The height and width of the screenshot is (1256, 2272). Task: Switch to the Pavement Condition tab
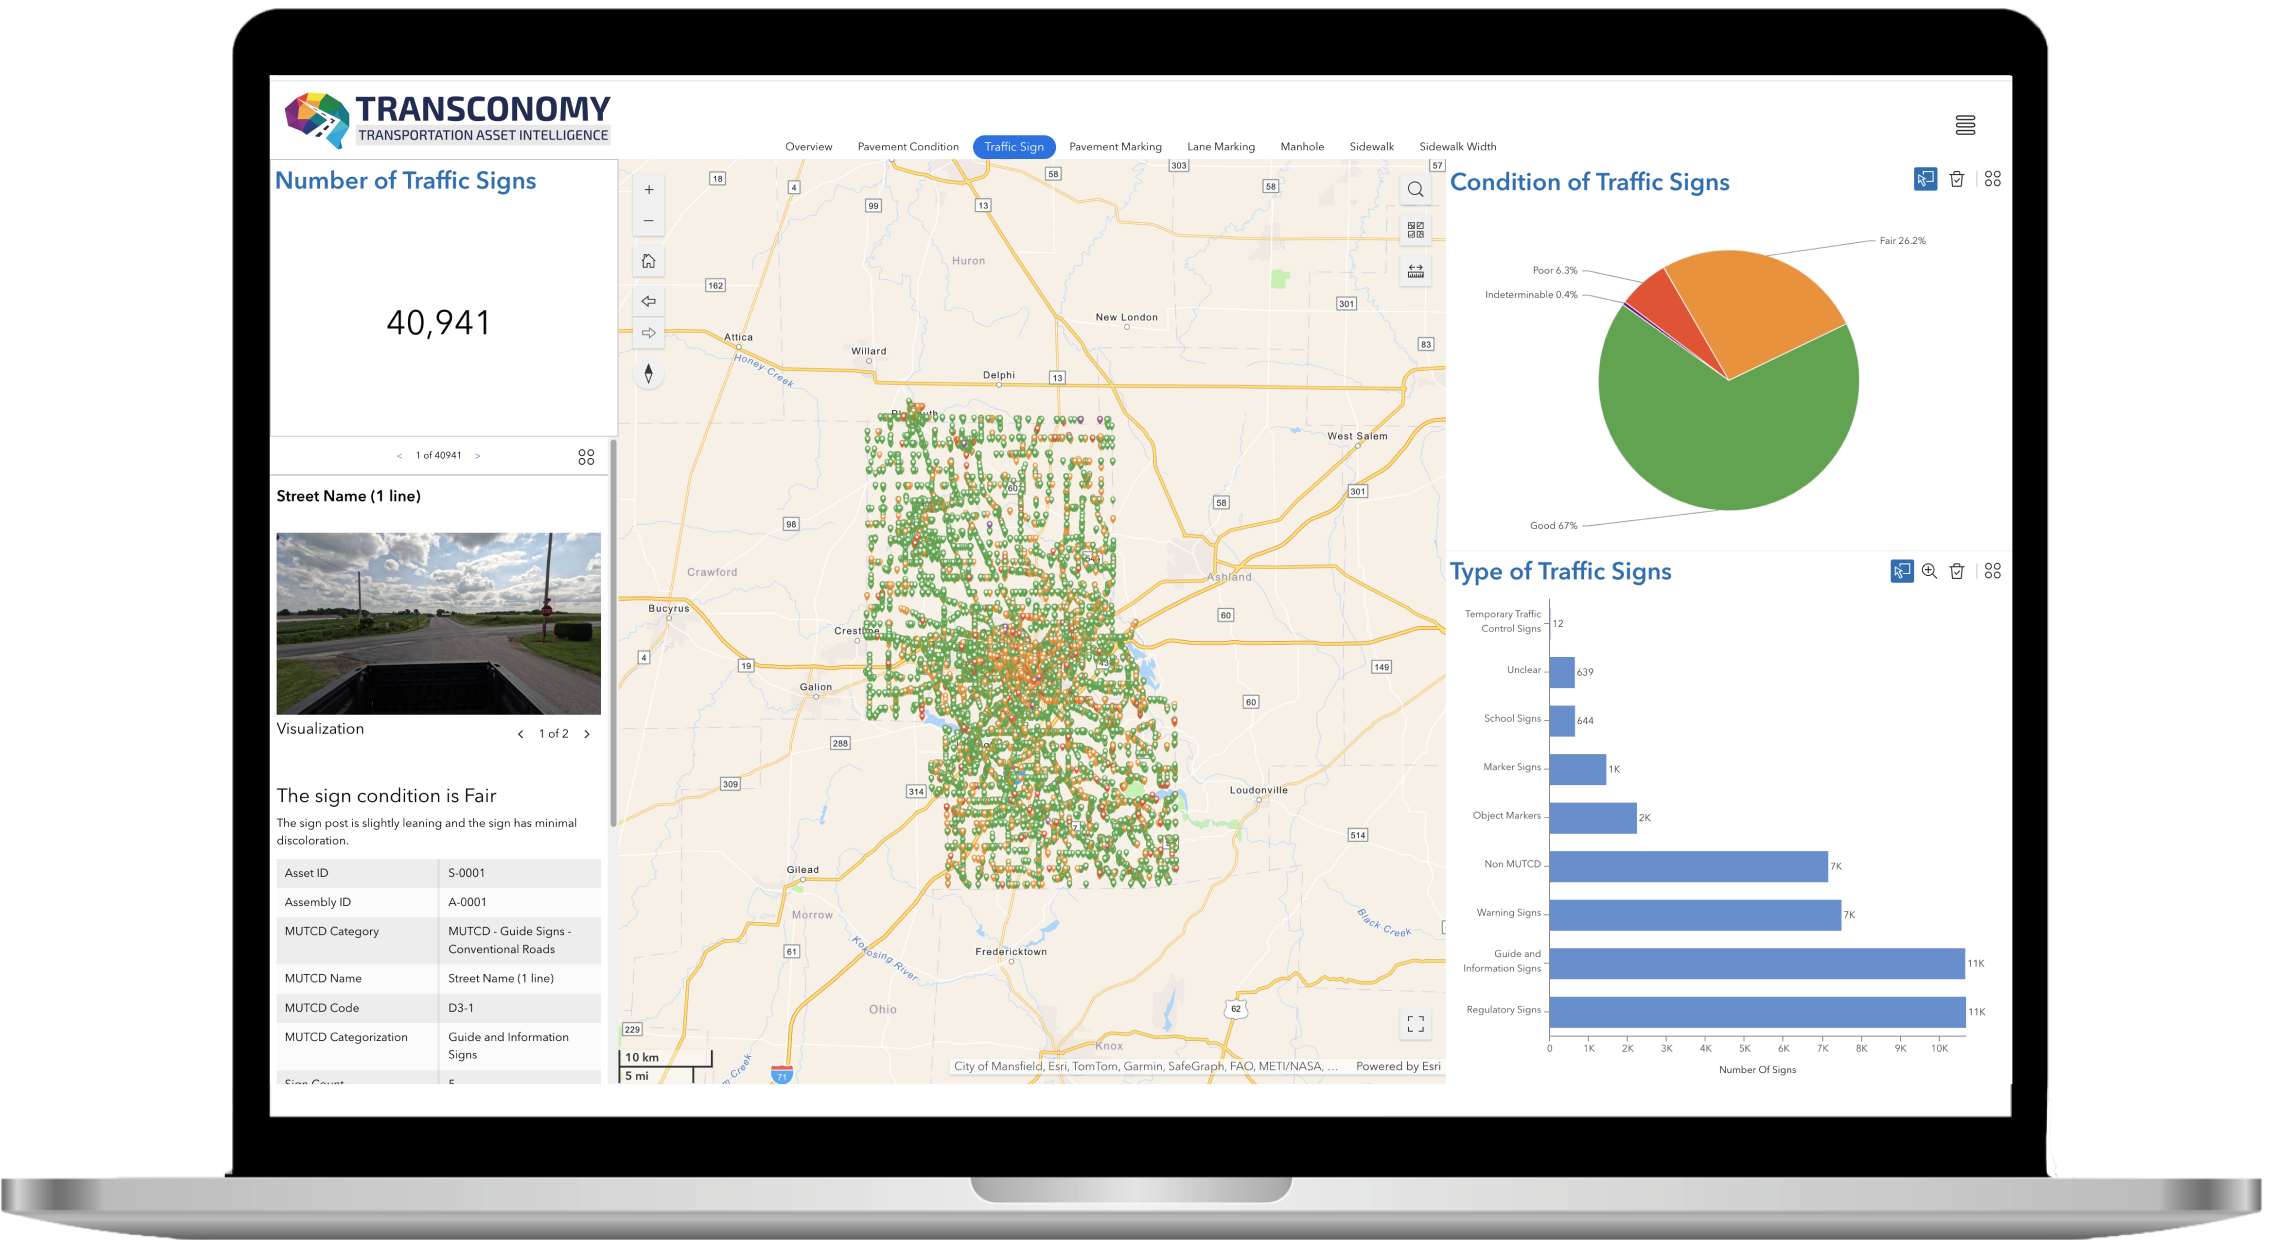(908, 146)
